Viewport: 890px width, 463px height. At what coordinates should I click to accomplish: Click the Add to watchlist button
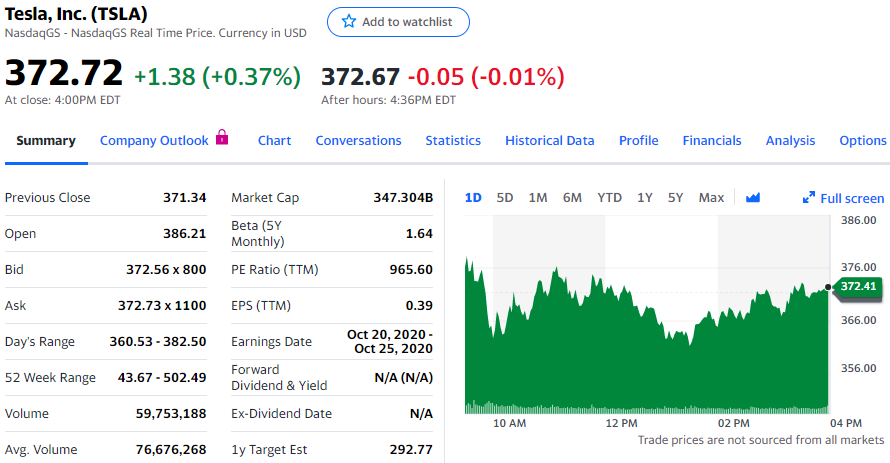point(397,22)
